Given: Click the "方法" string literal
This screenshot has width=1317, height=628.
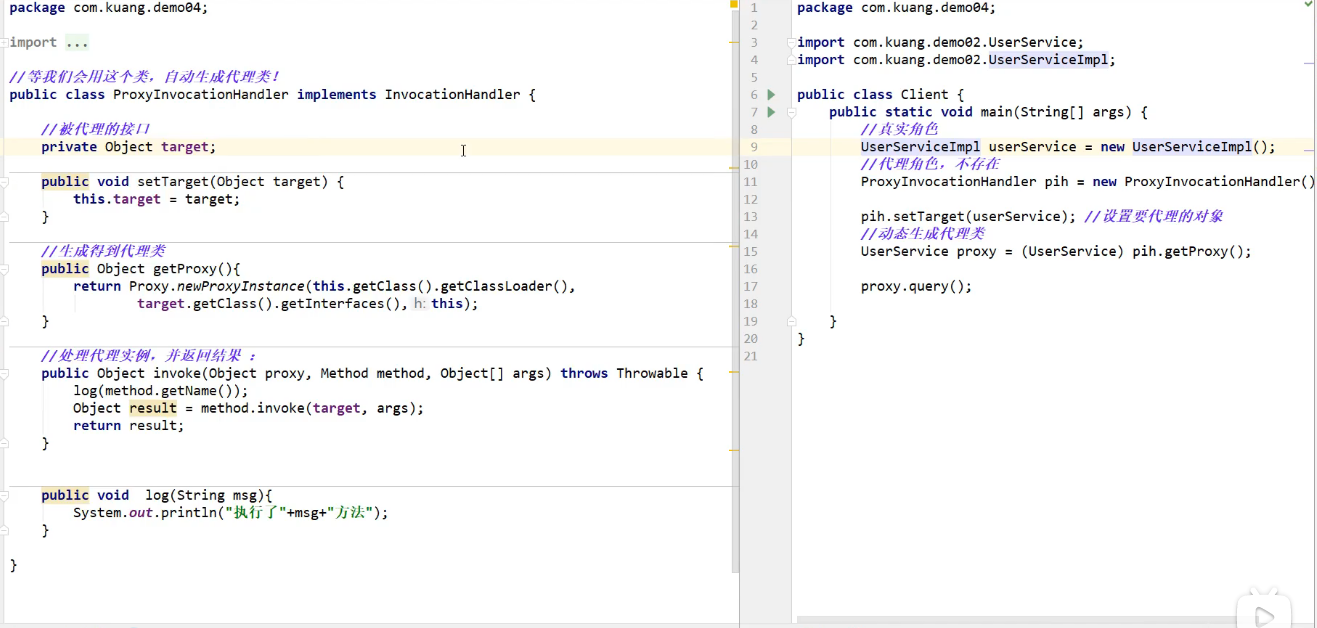Looking at the screenshot, I should tap(349, 513).
